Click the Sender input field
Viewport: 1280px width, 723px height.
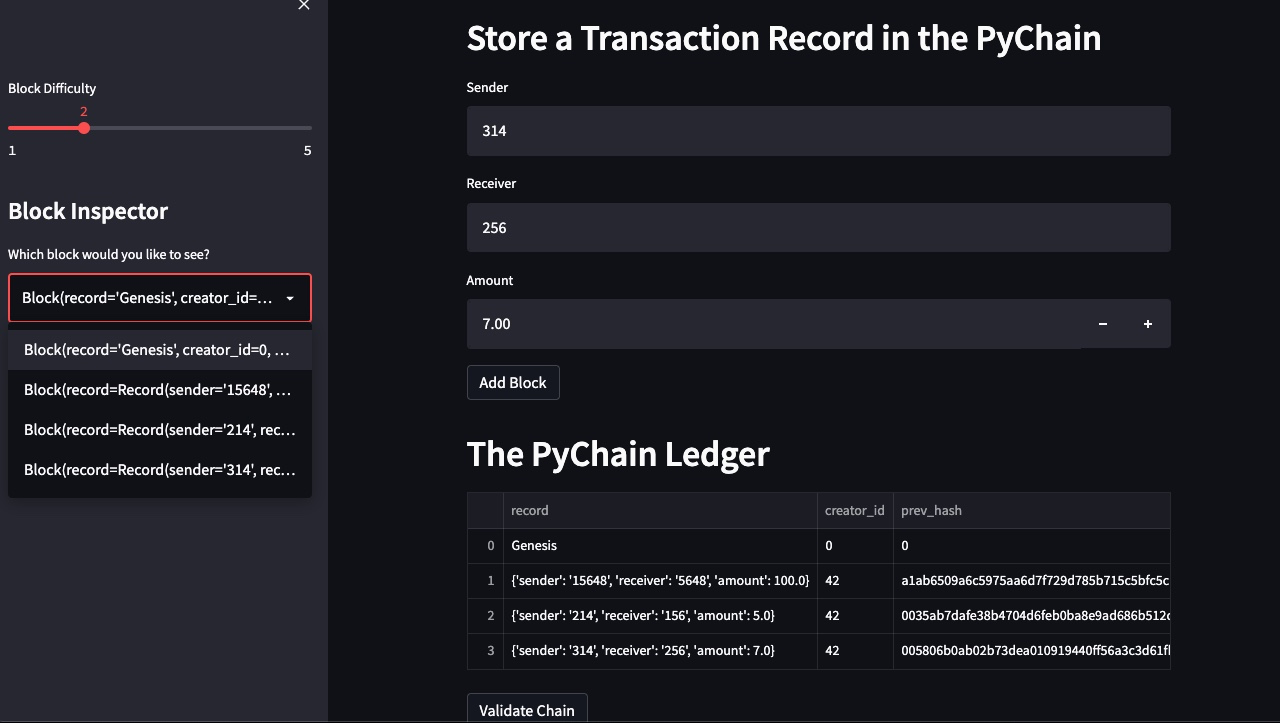(818, 131)
